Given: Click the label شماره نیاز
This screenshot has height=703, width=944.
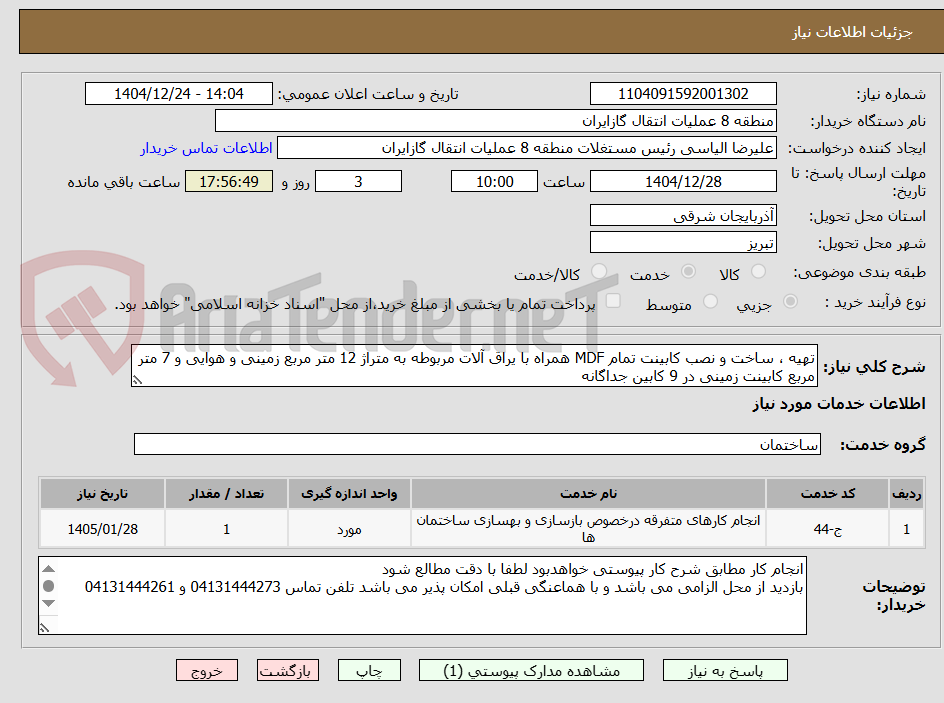Looking at the screenshot, I should pyautogui.click(x=891, y=94).
